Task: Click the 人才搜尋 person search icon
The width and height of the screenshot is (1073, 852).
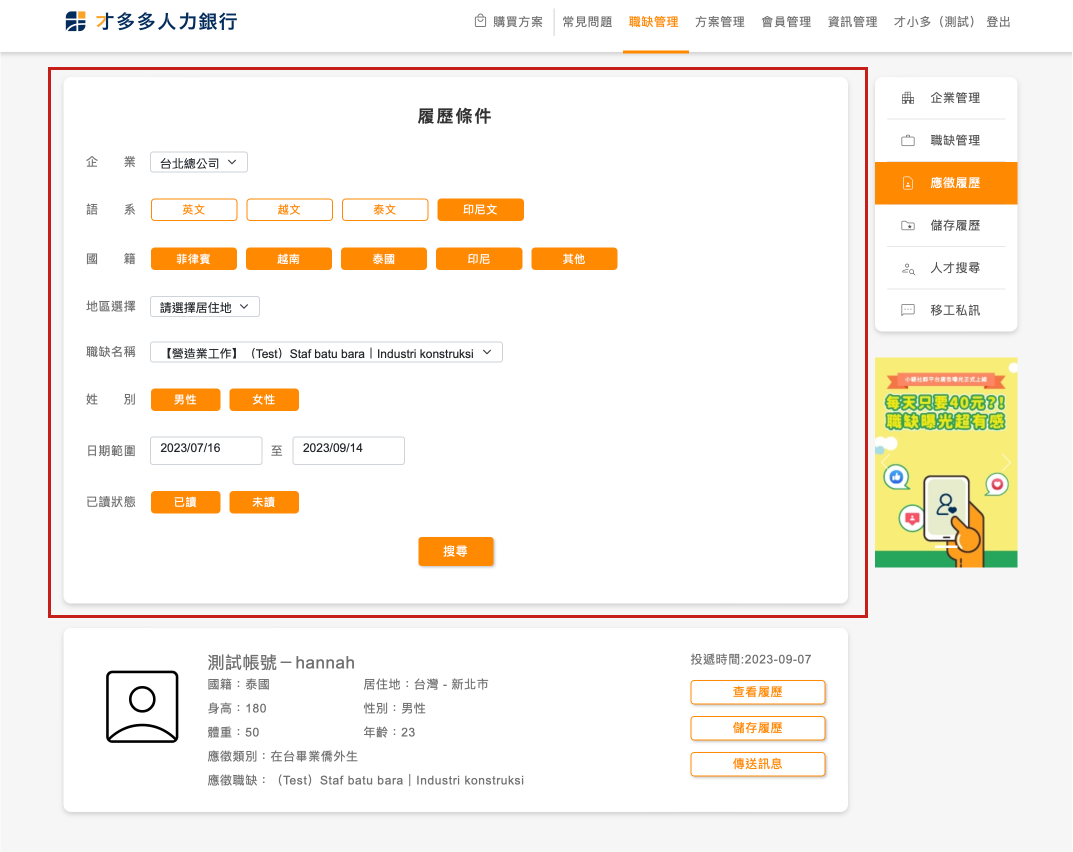Action: tap(908, 268)
